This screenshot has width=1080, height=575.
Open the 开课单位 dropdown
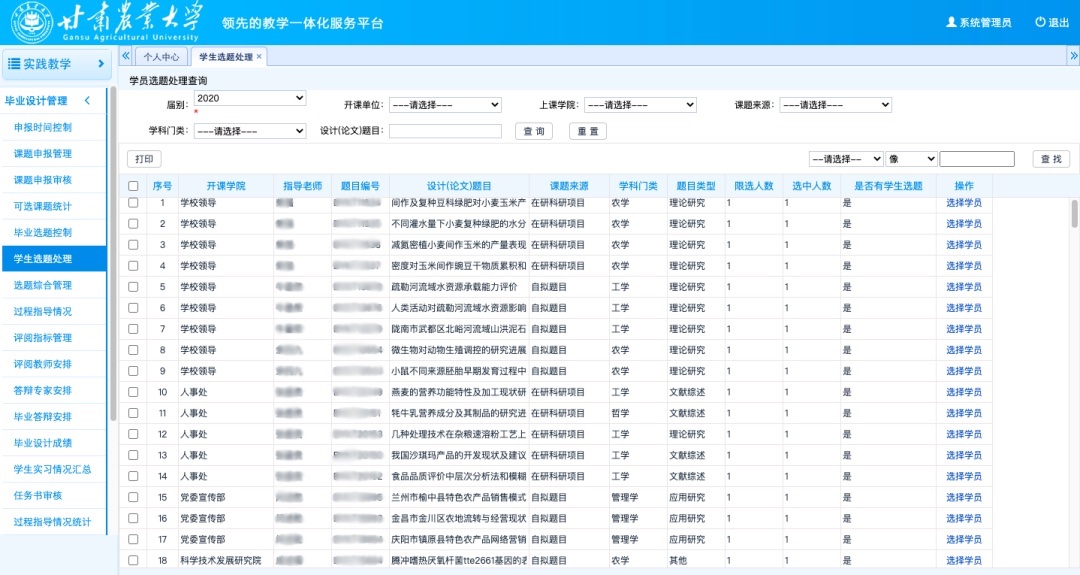pos(445,105)
